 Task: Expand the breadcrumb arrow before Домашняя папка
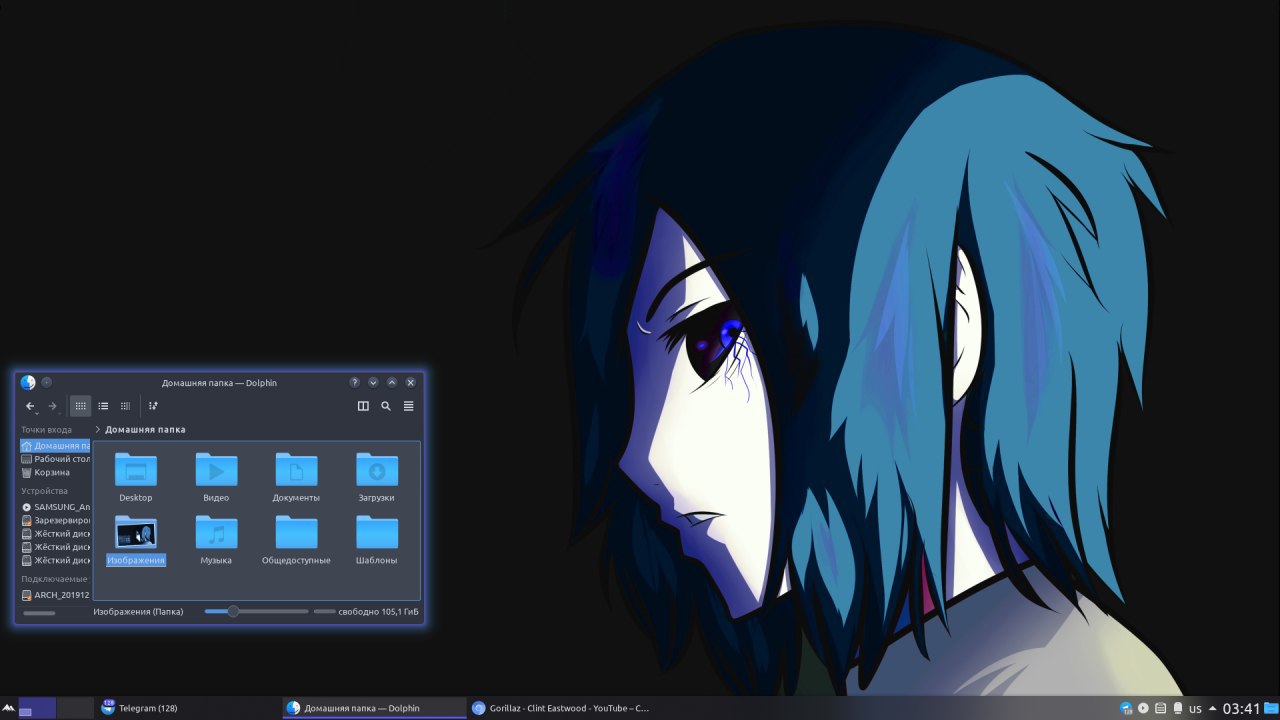[97, 429]
